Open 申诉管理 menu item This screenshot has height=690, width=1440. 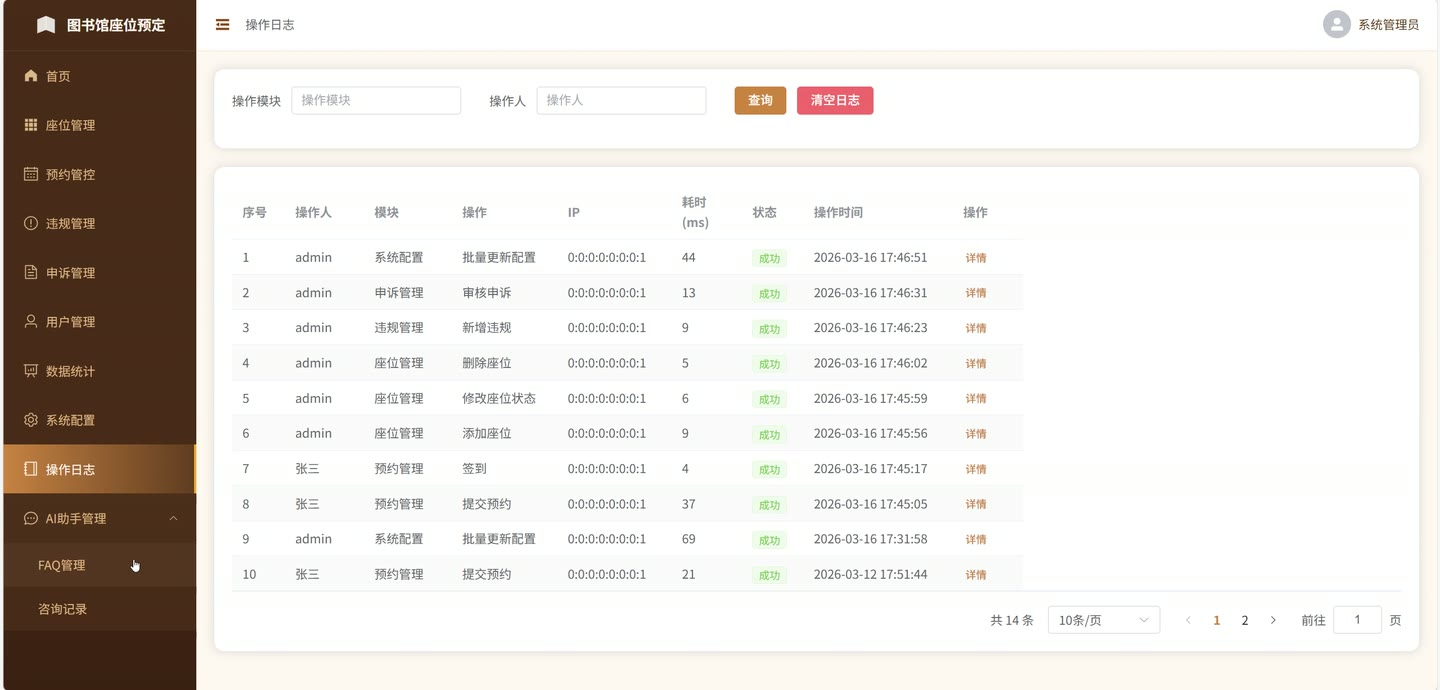coord(100,272)
